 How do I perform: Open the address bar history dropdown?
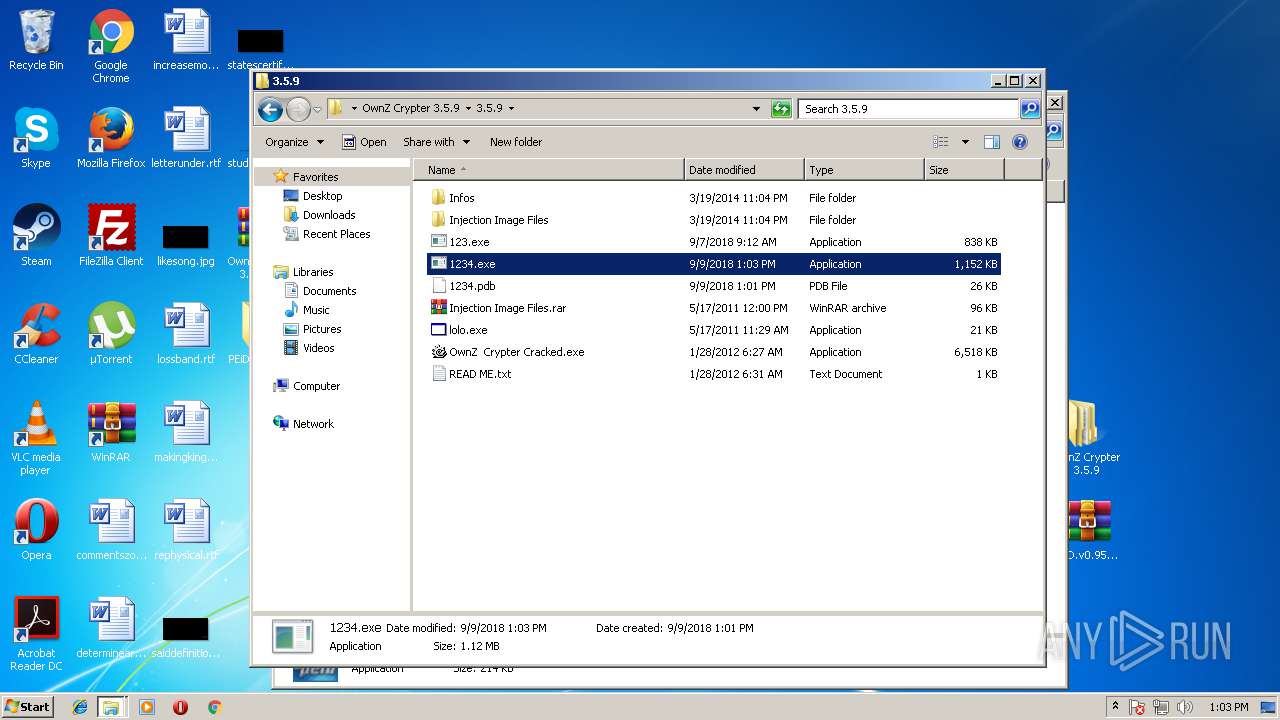click(x=757, y=109)
